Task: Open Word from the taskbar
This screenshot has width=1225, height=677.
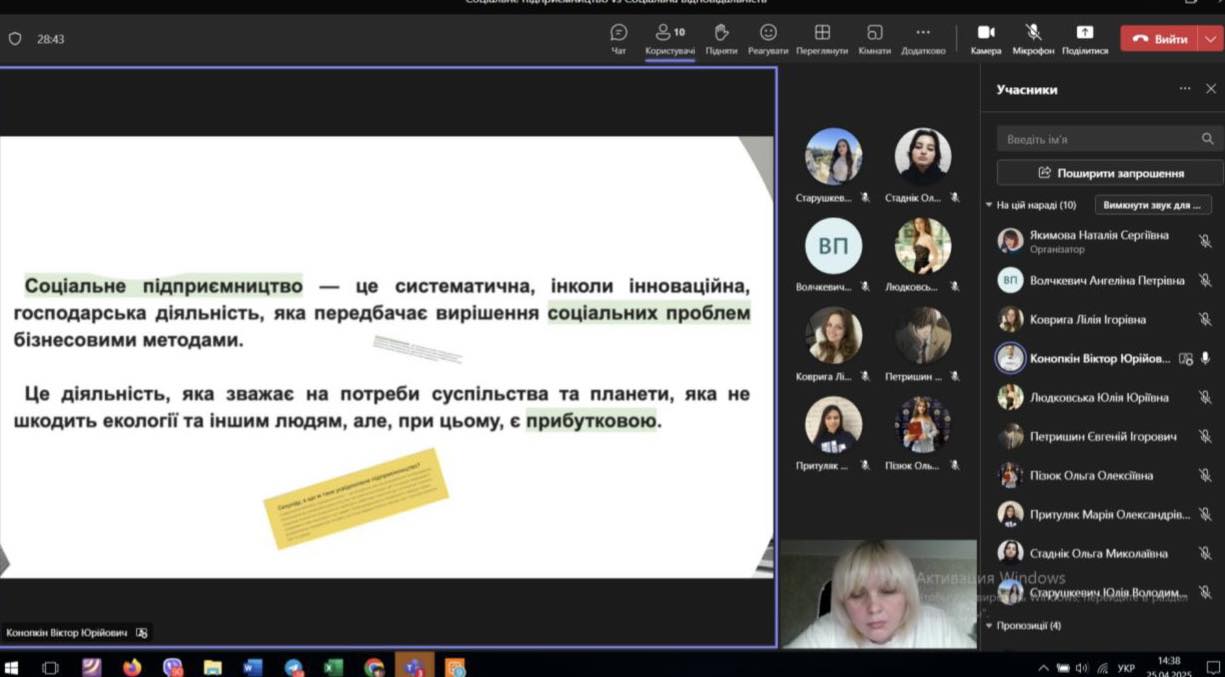Action: (x=252, y=666)
